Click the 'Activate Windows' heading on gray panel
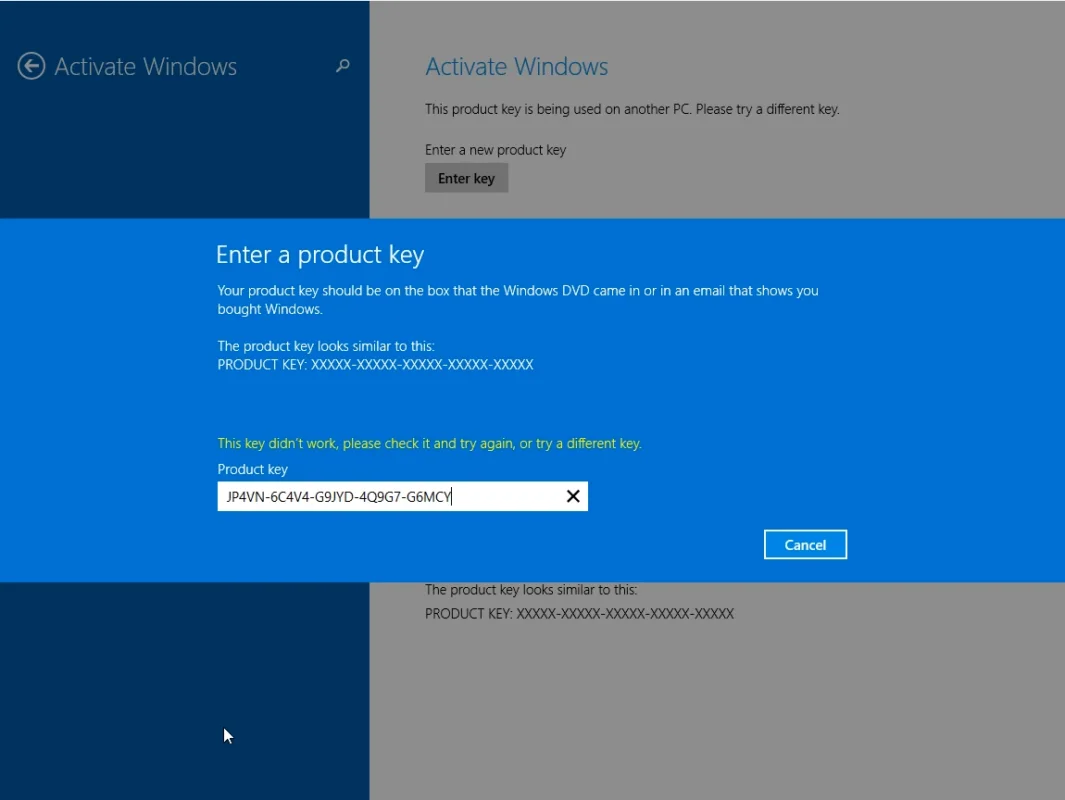This screenshot has width=1065, height=800. (516, 66)
